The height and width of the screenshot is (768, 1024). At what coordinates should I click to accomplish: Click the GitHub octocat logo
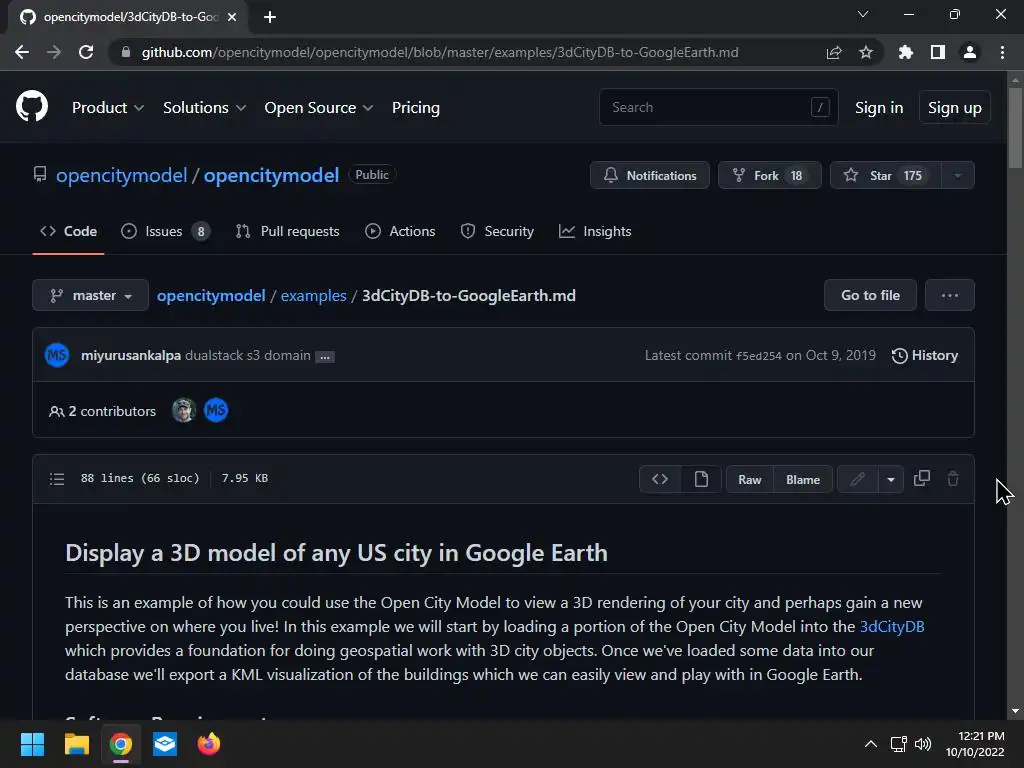(31, 106)
